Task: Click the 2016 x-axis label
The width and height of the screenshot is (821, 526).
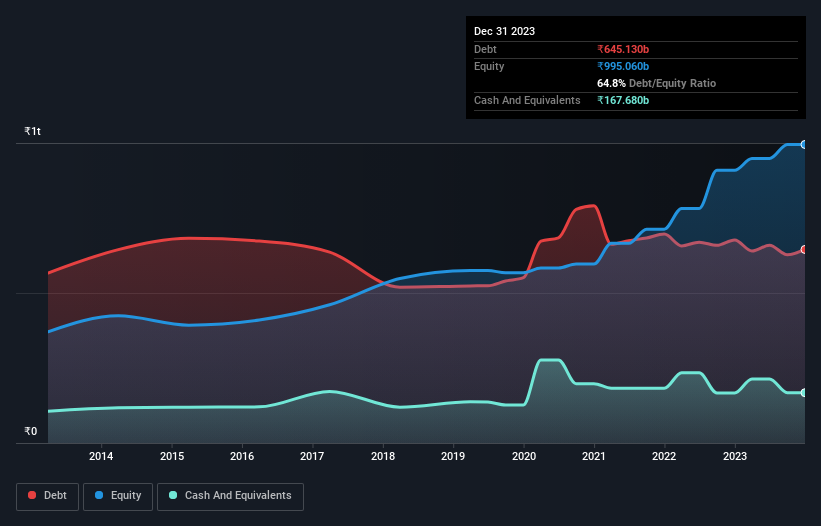Action: 242,456
